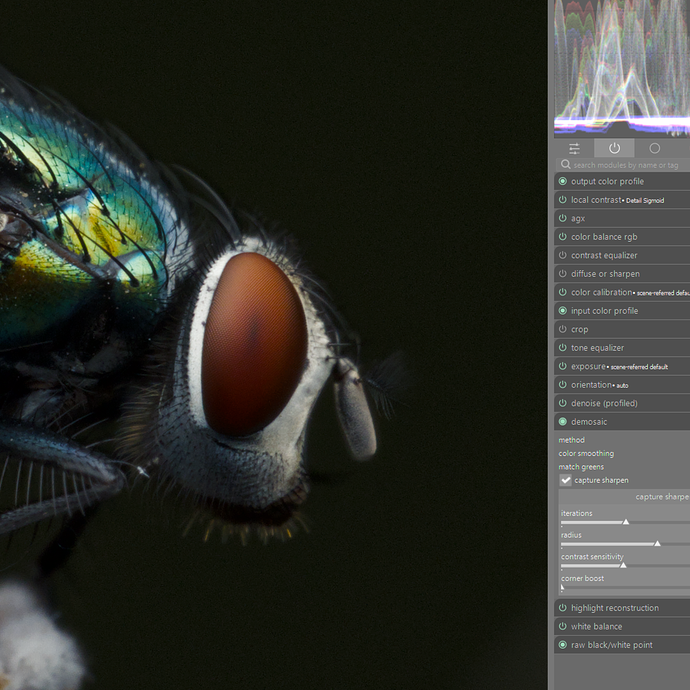Toggle the denoise (profiled) module power
The width and height of the screenshot is (690, 690).
[563, 403]
